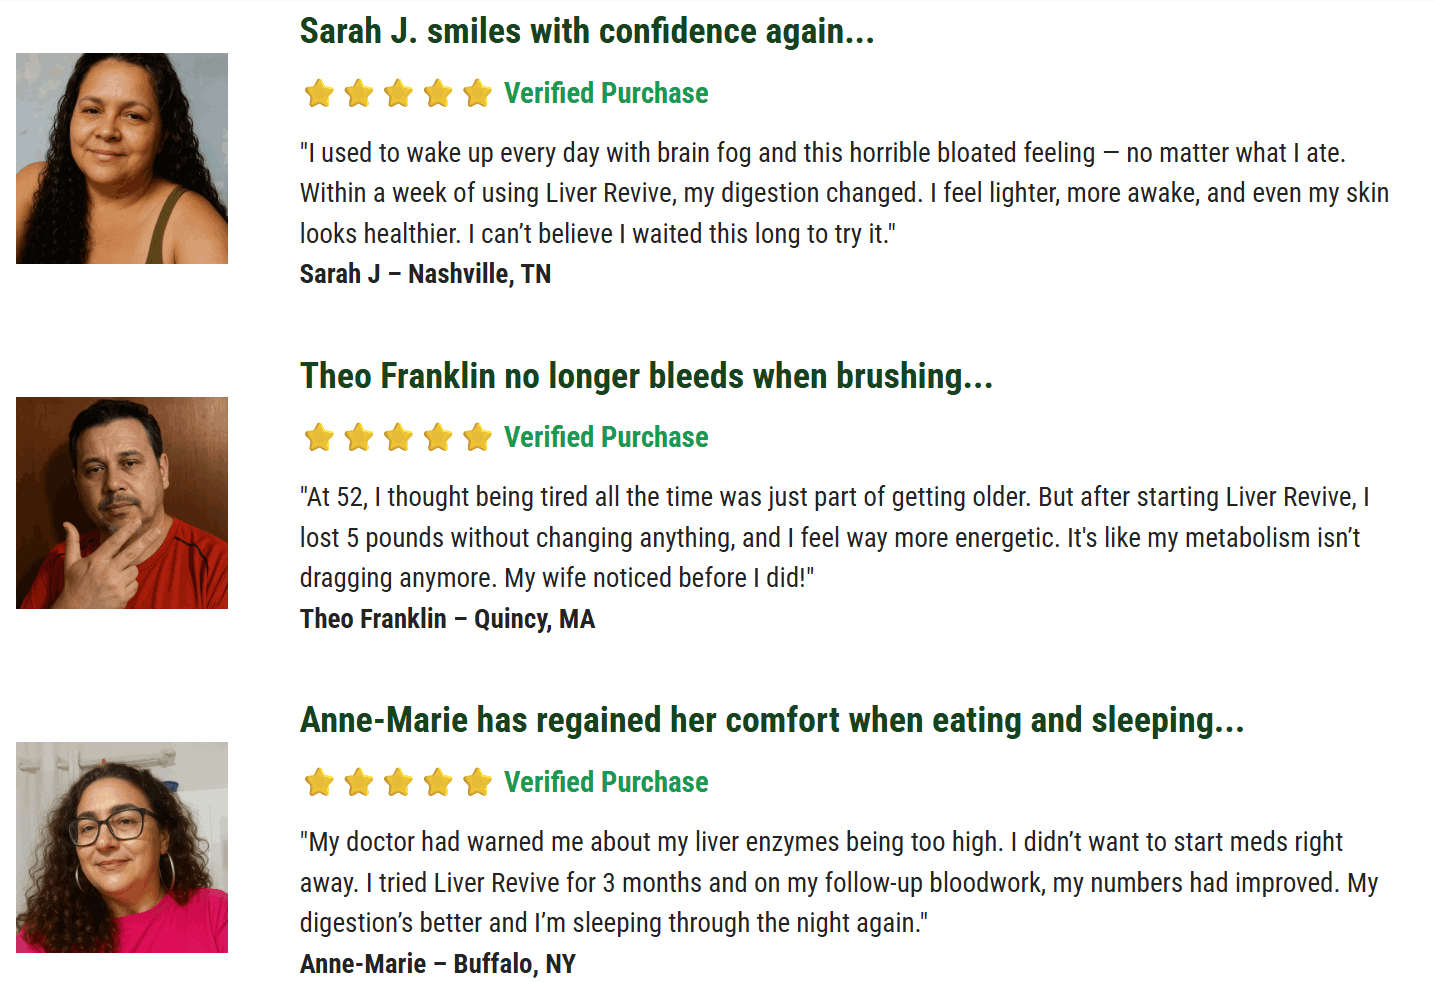
Task: Click fourth star in Sarah J.'s rating
Action: pyautogui.click(x=438, y=94)
